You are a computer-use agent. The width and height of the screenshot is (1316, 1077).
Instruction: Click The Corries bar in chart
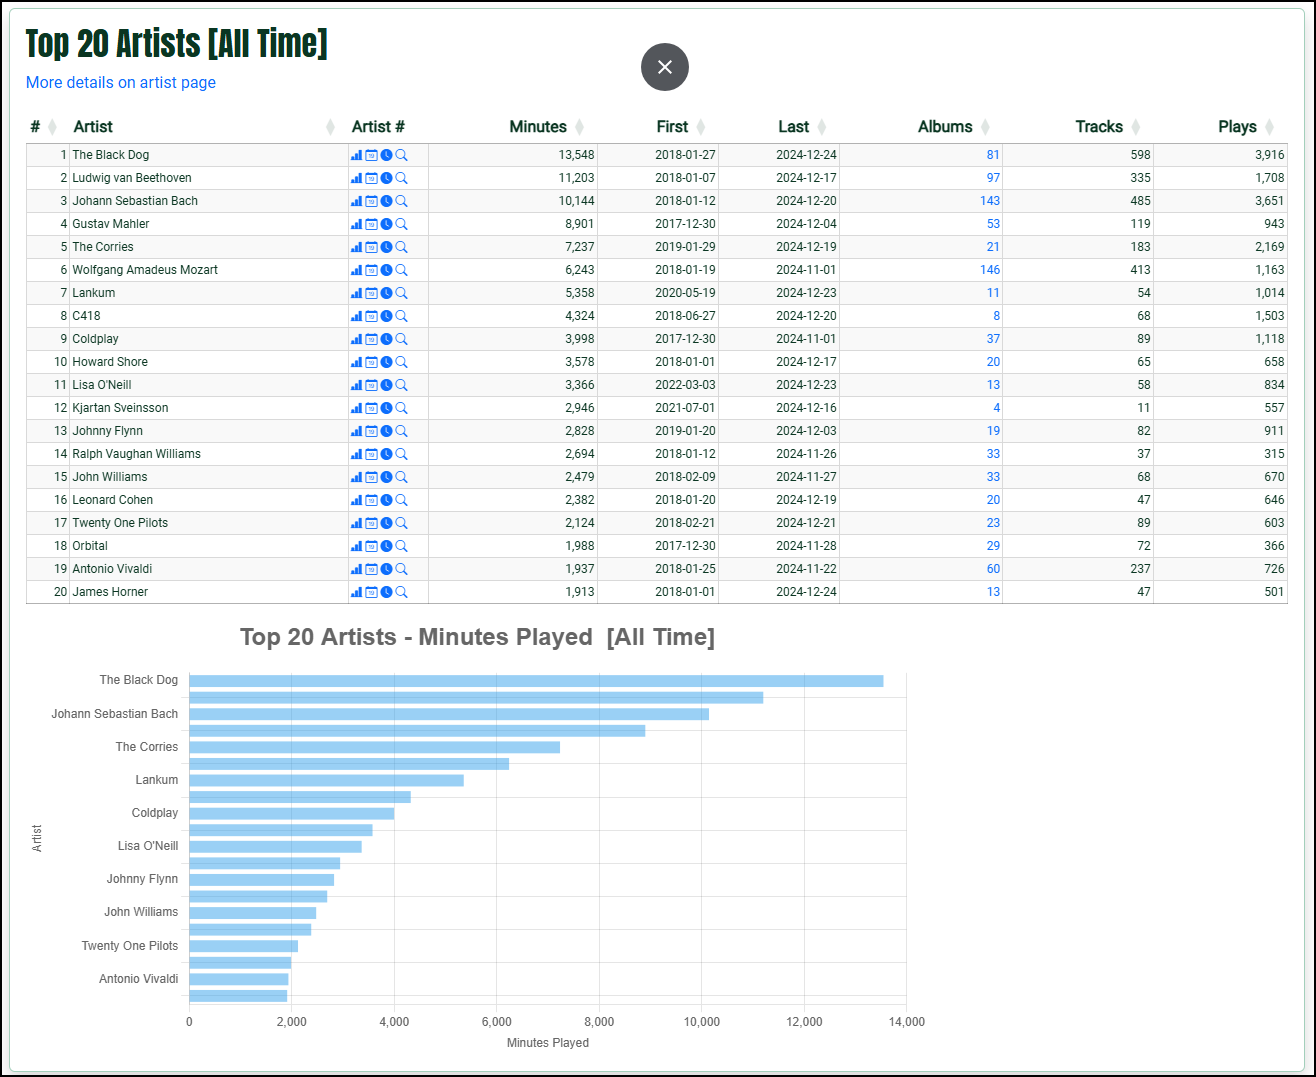pyautogui.click(x=375, y=747)
